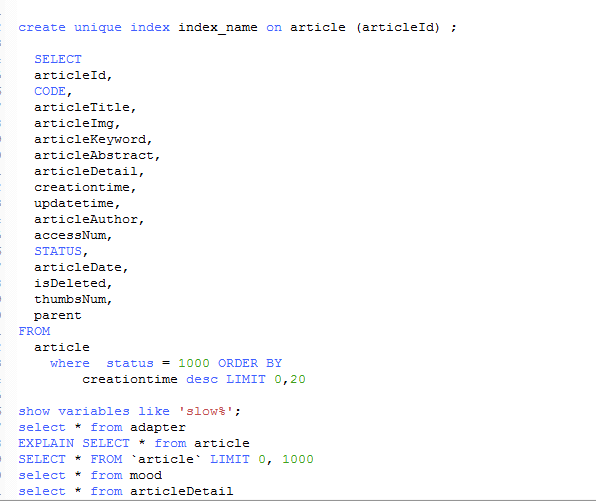The width and height of the screenshot is (596, 501).
Task: Click the 'articleDetail,' column line
Action: click(x=89, y=171)
